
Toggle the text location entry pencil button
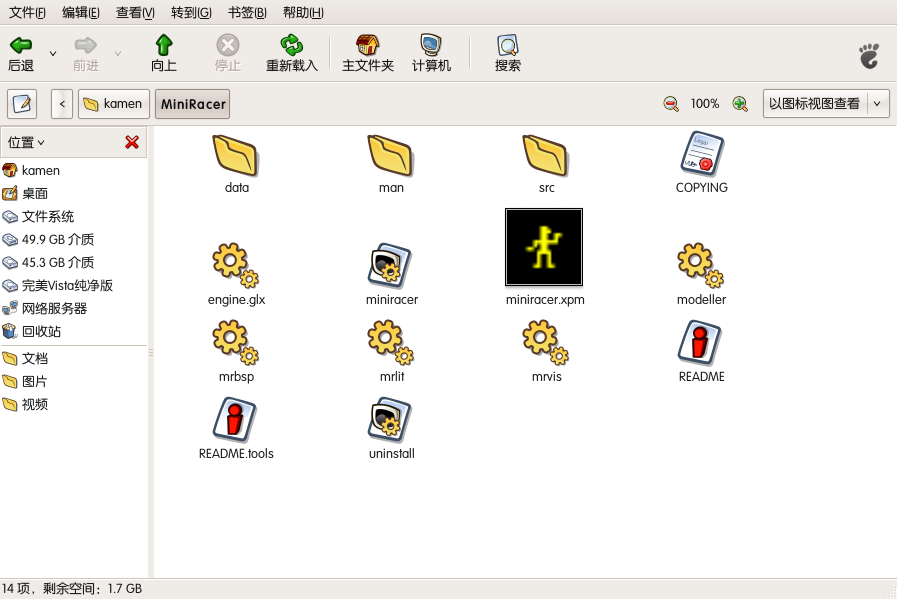(x=22, y=104)
